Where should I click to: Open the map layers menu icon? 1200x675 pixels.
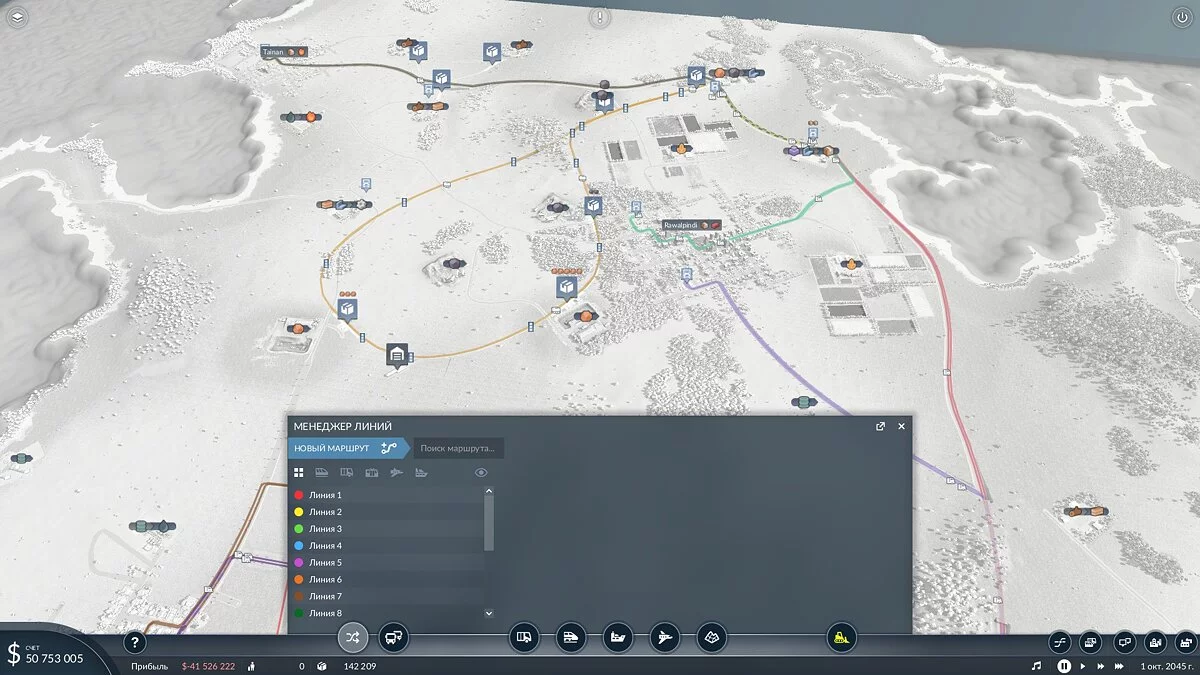point(19,18)
